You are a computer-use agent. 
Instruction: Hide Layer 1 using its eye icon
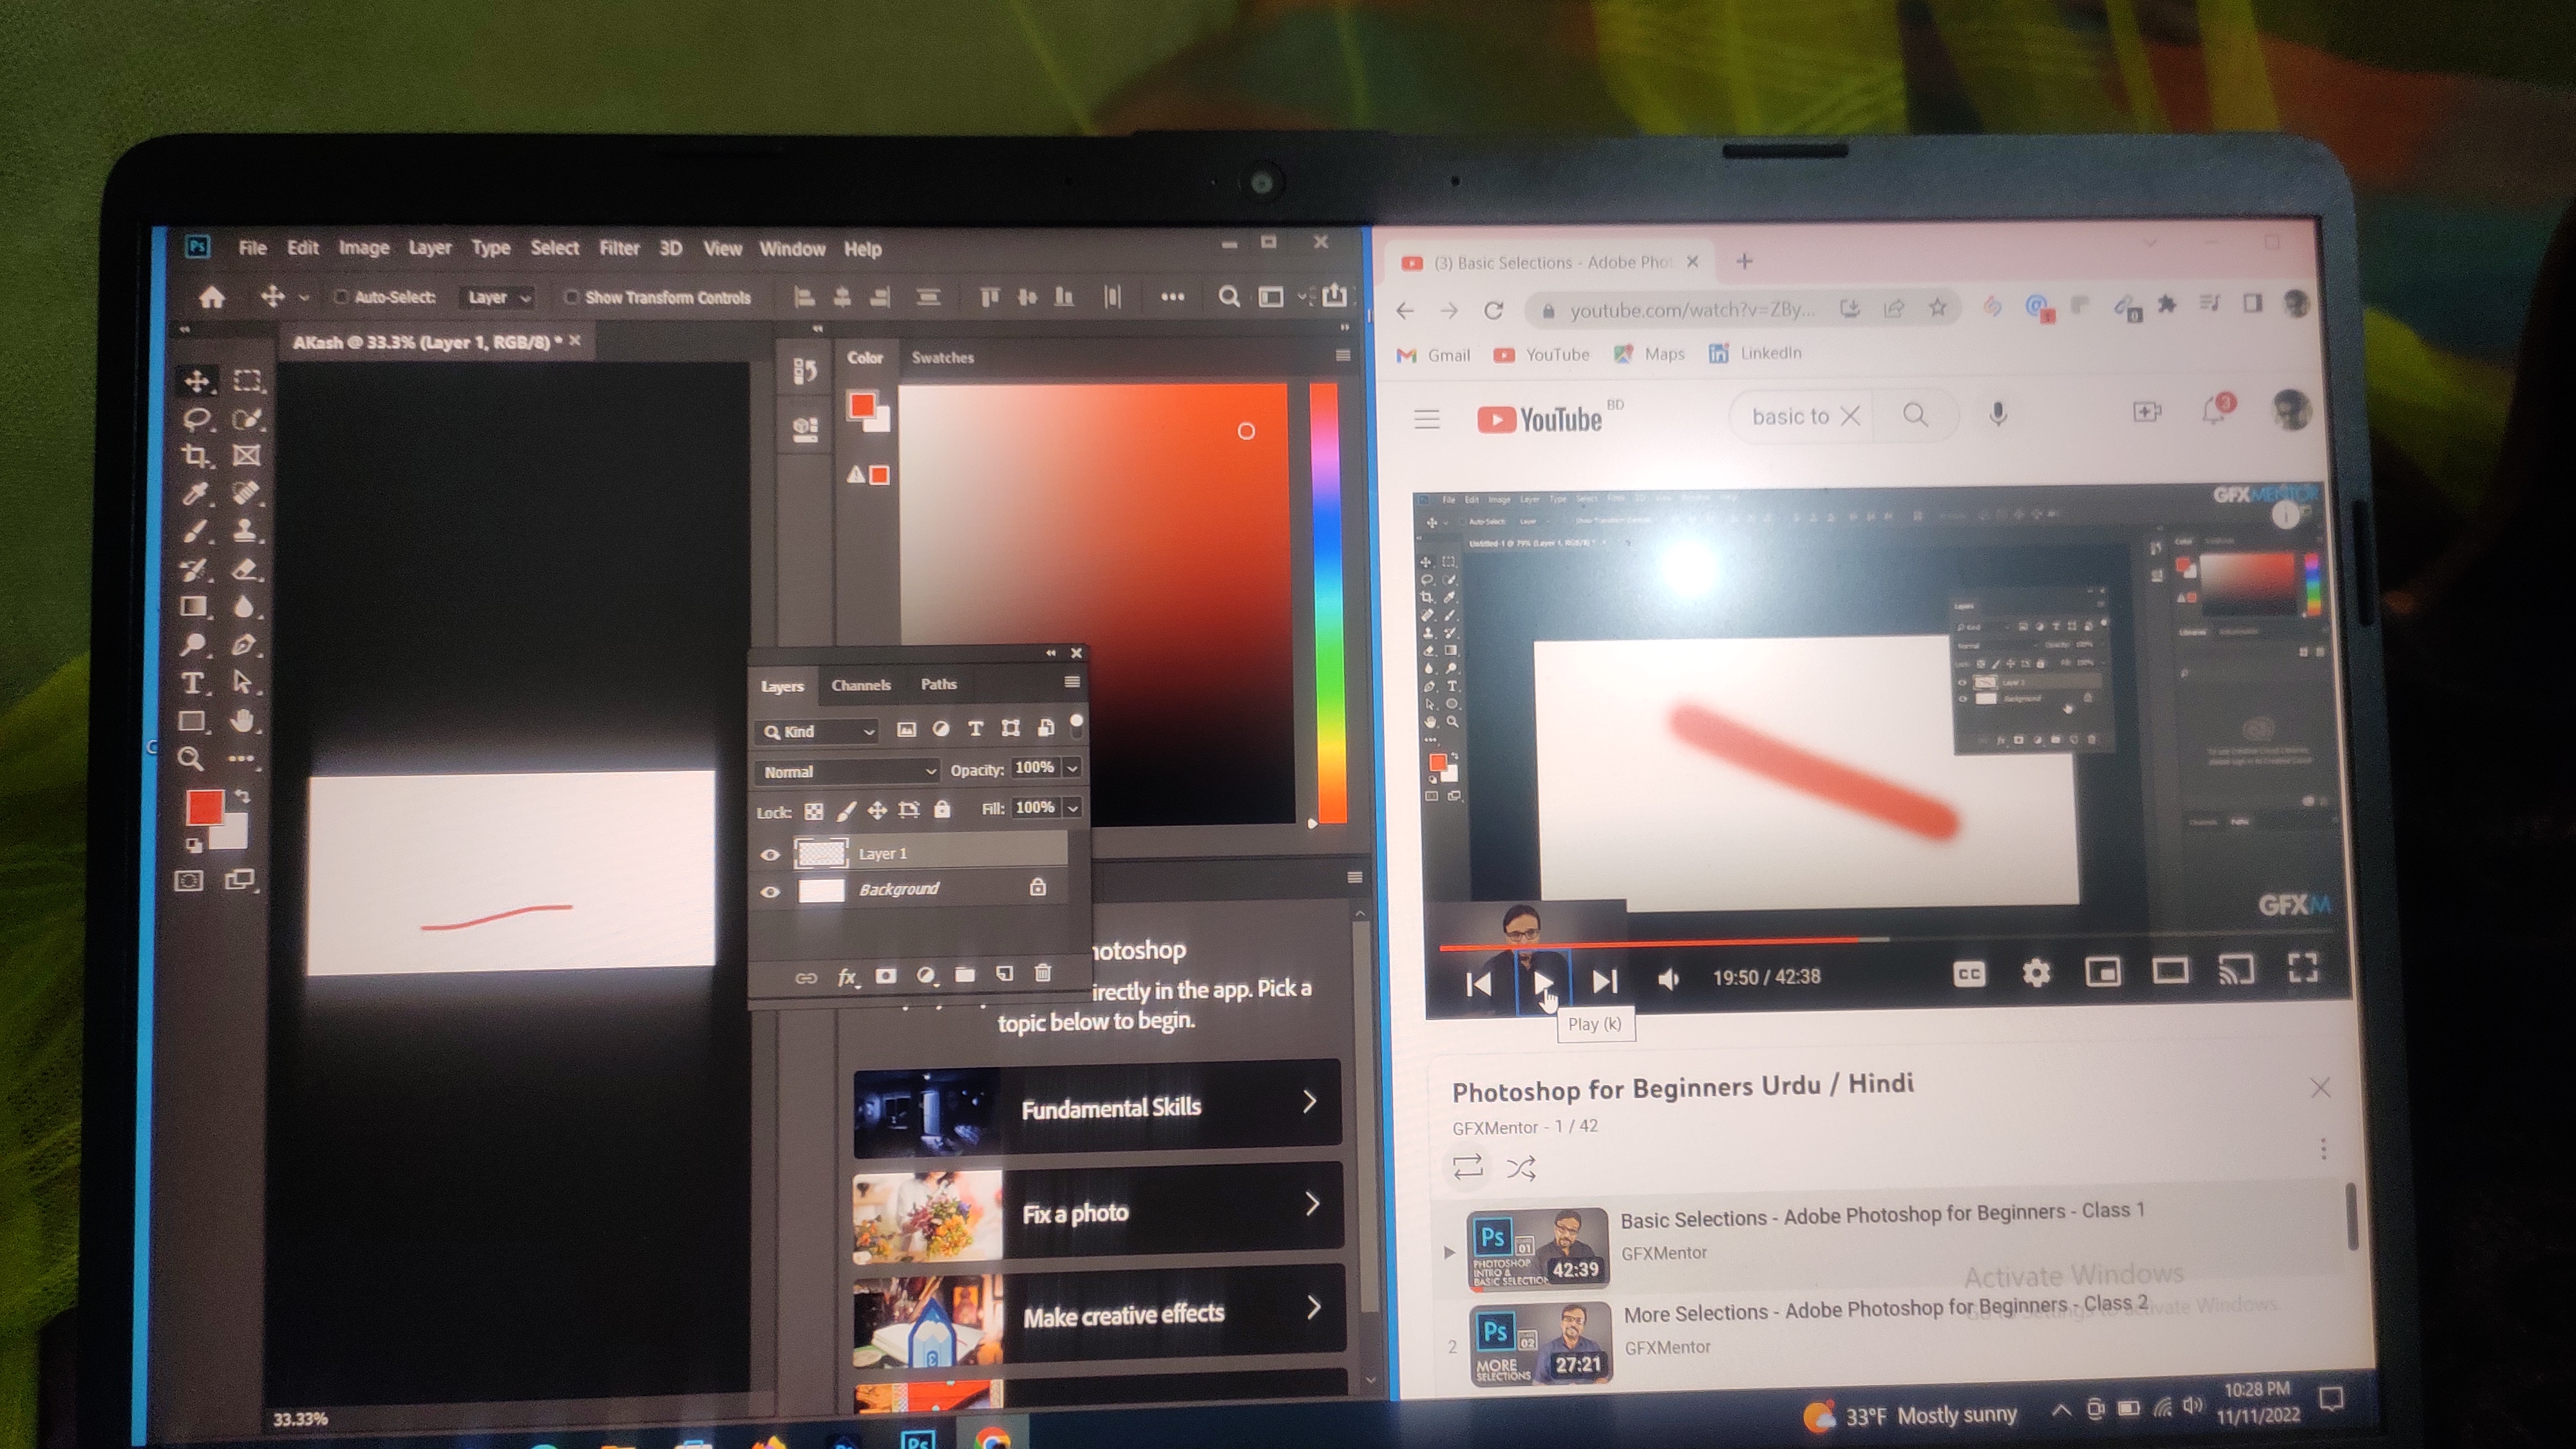[770, 855]
